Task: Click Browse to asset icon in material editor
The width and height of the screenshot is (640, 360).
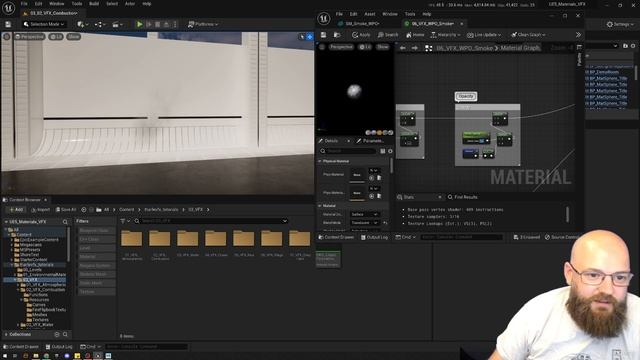Action: click(337, 35)
